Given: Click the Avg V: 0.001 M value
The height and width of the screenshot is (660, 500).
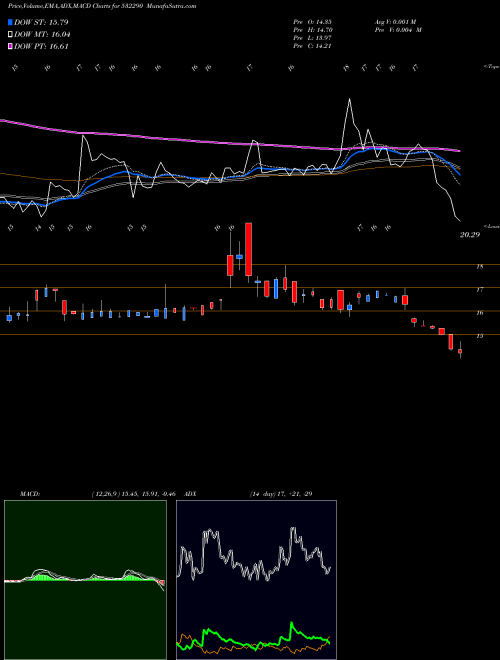Looking at the screenshot, I should pos(398,21).
